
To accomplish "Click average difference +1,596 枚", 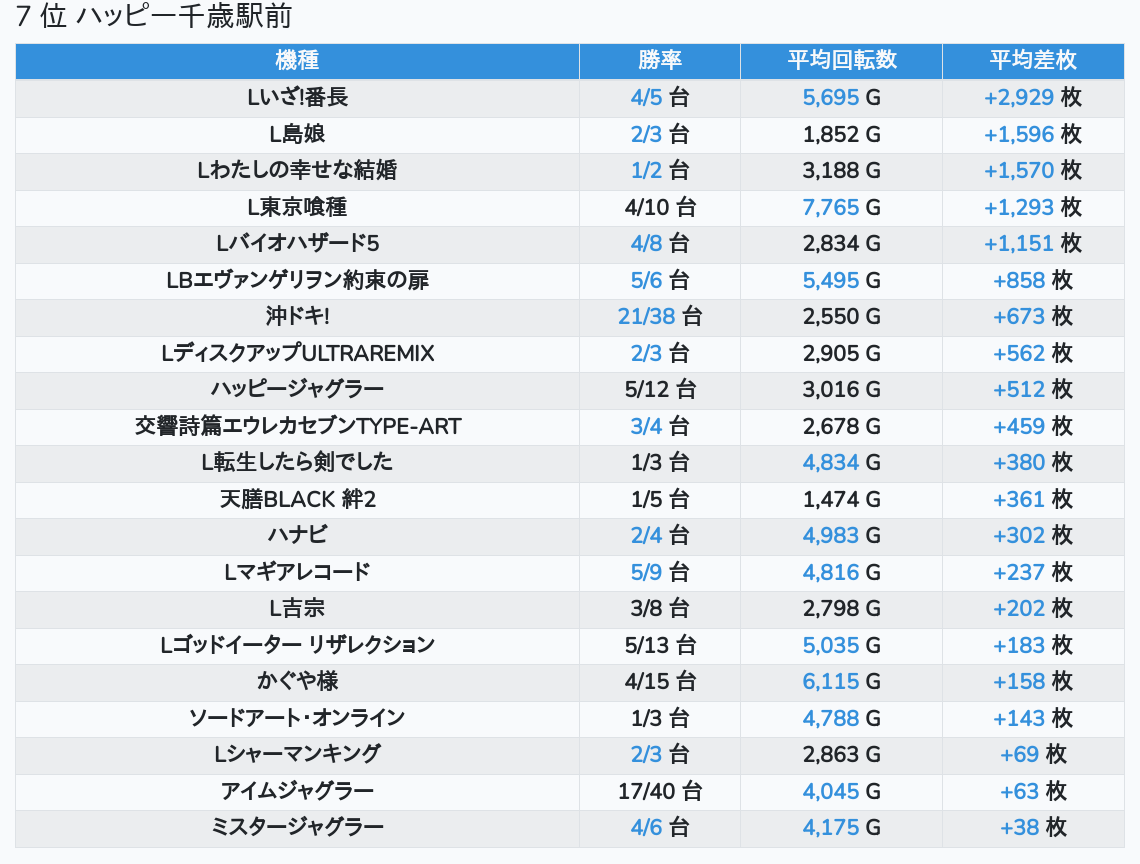I will [1032, 135].
